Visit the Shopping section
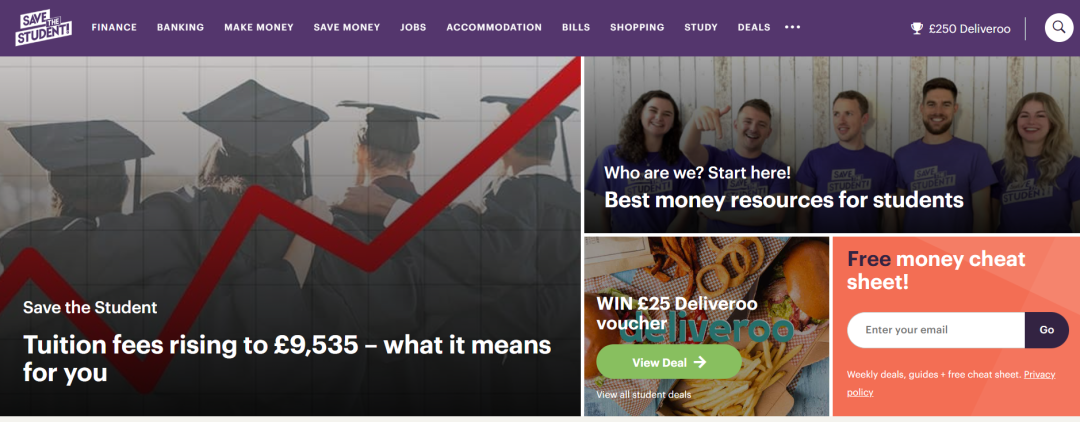The height and width of the screenshot is (422, 1080). (x=637, y=28)
